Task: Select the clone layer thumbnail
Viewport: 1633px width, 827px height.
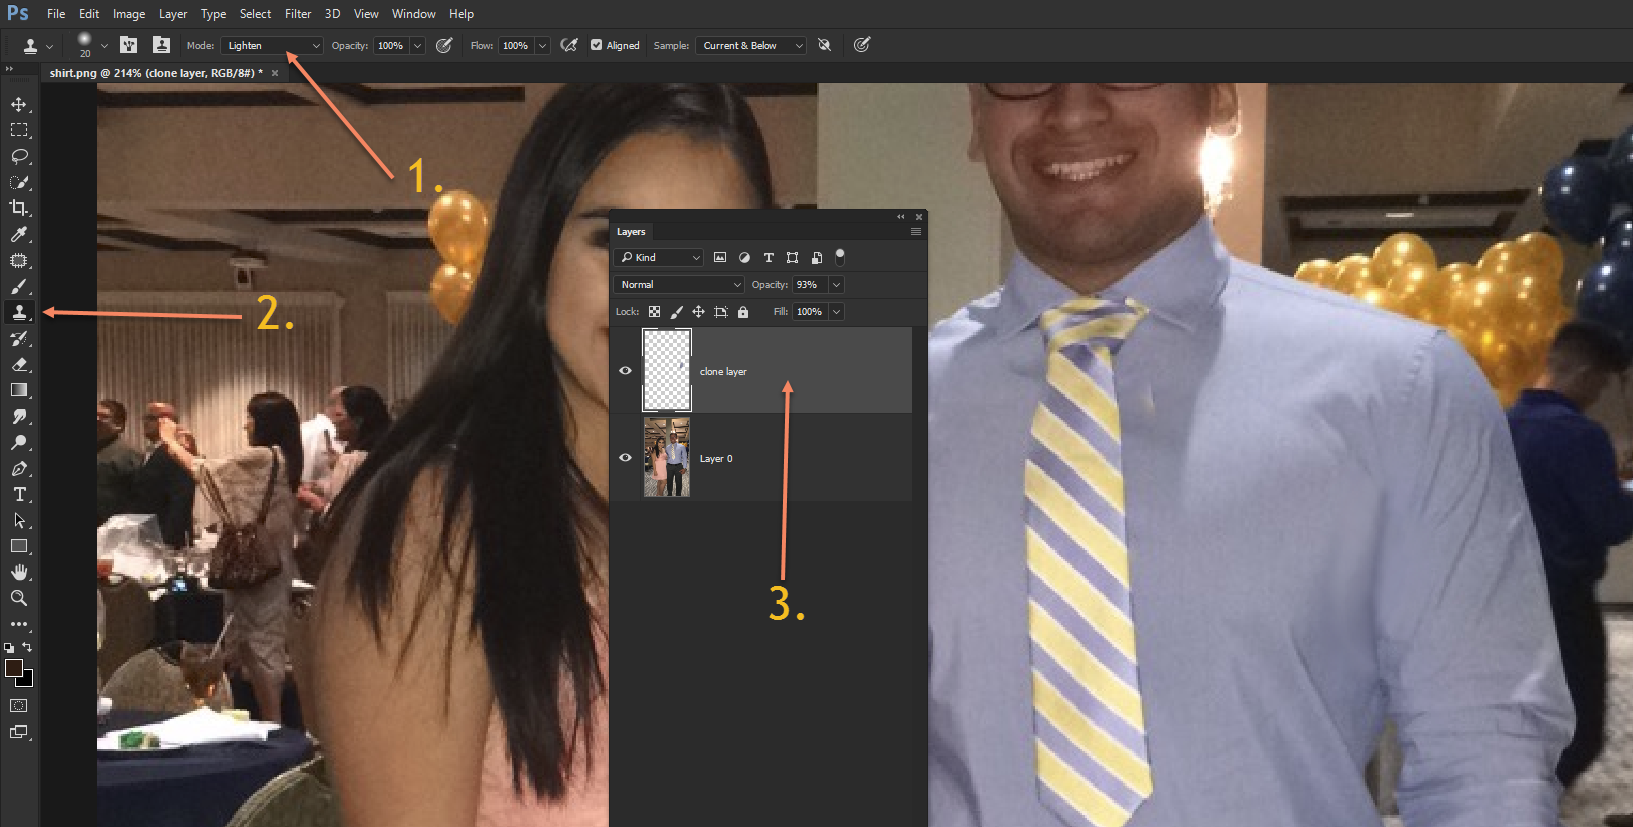Action: pos(666,370)
